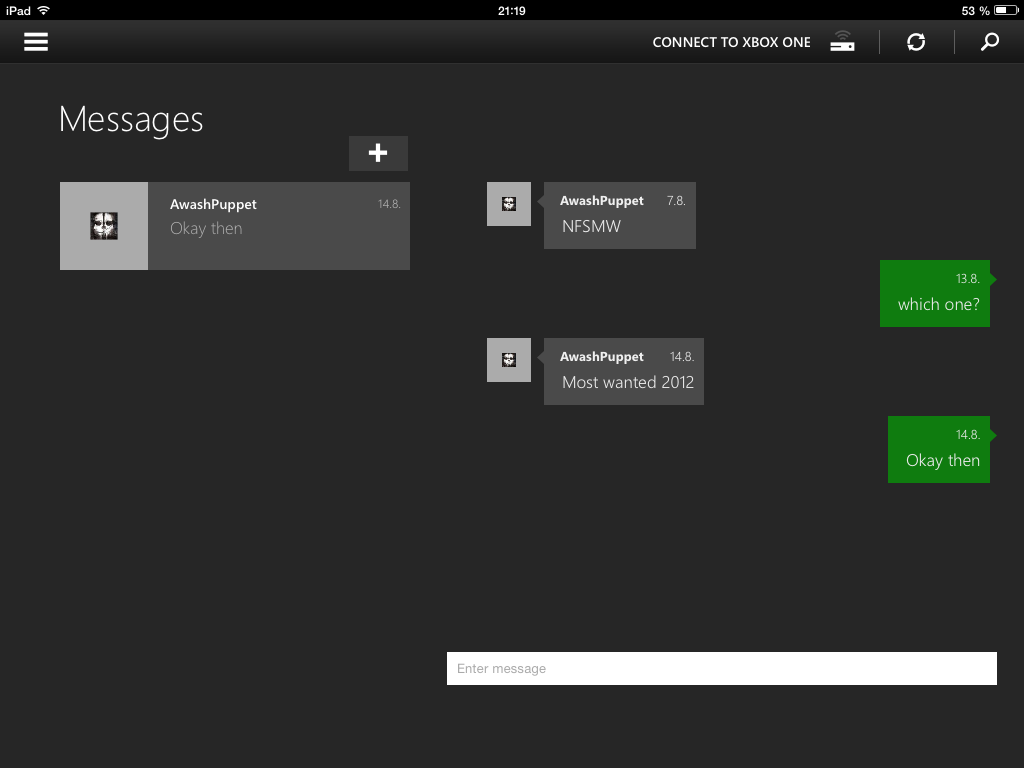Open the navigation hamburger menu
The width and height of the screenshot is (1024, 768).
pos(35,41)
